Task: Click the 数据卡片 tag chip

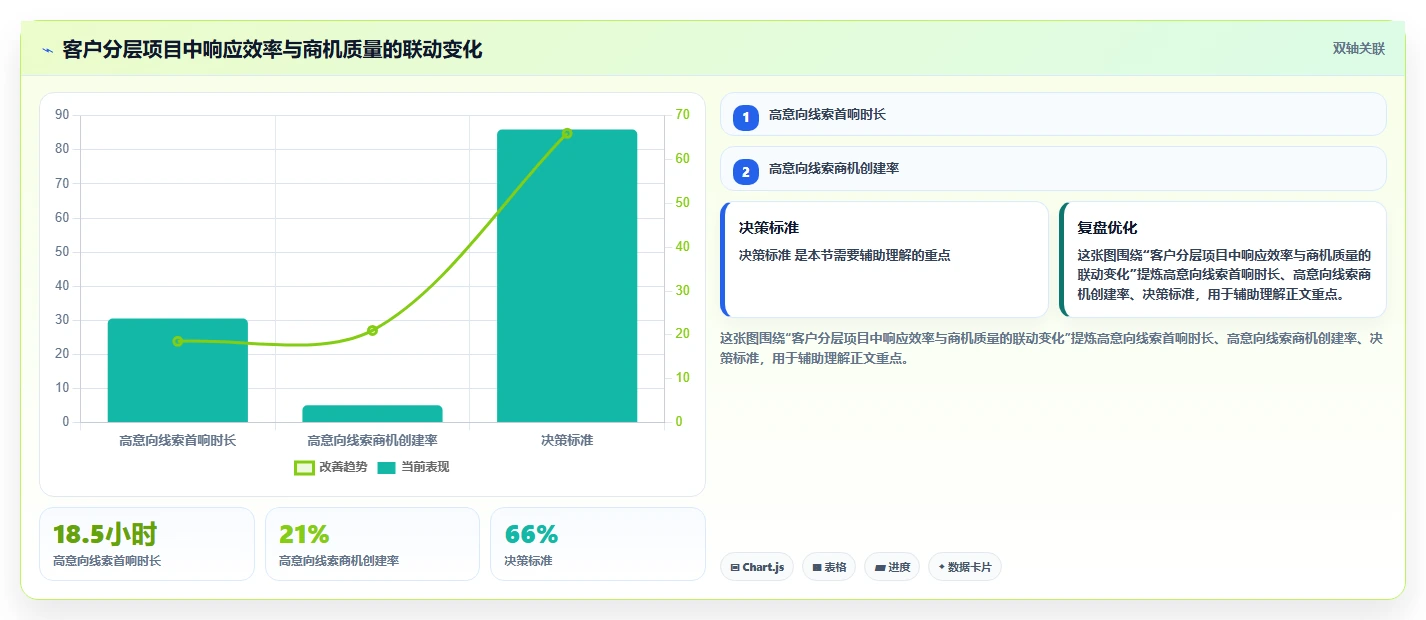Action: (x=965, y=567)
